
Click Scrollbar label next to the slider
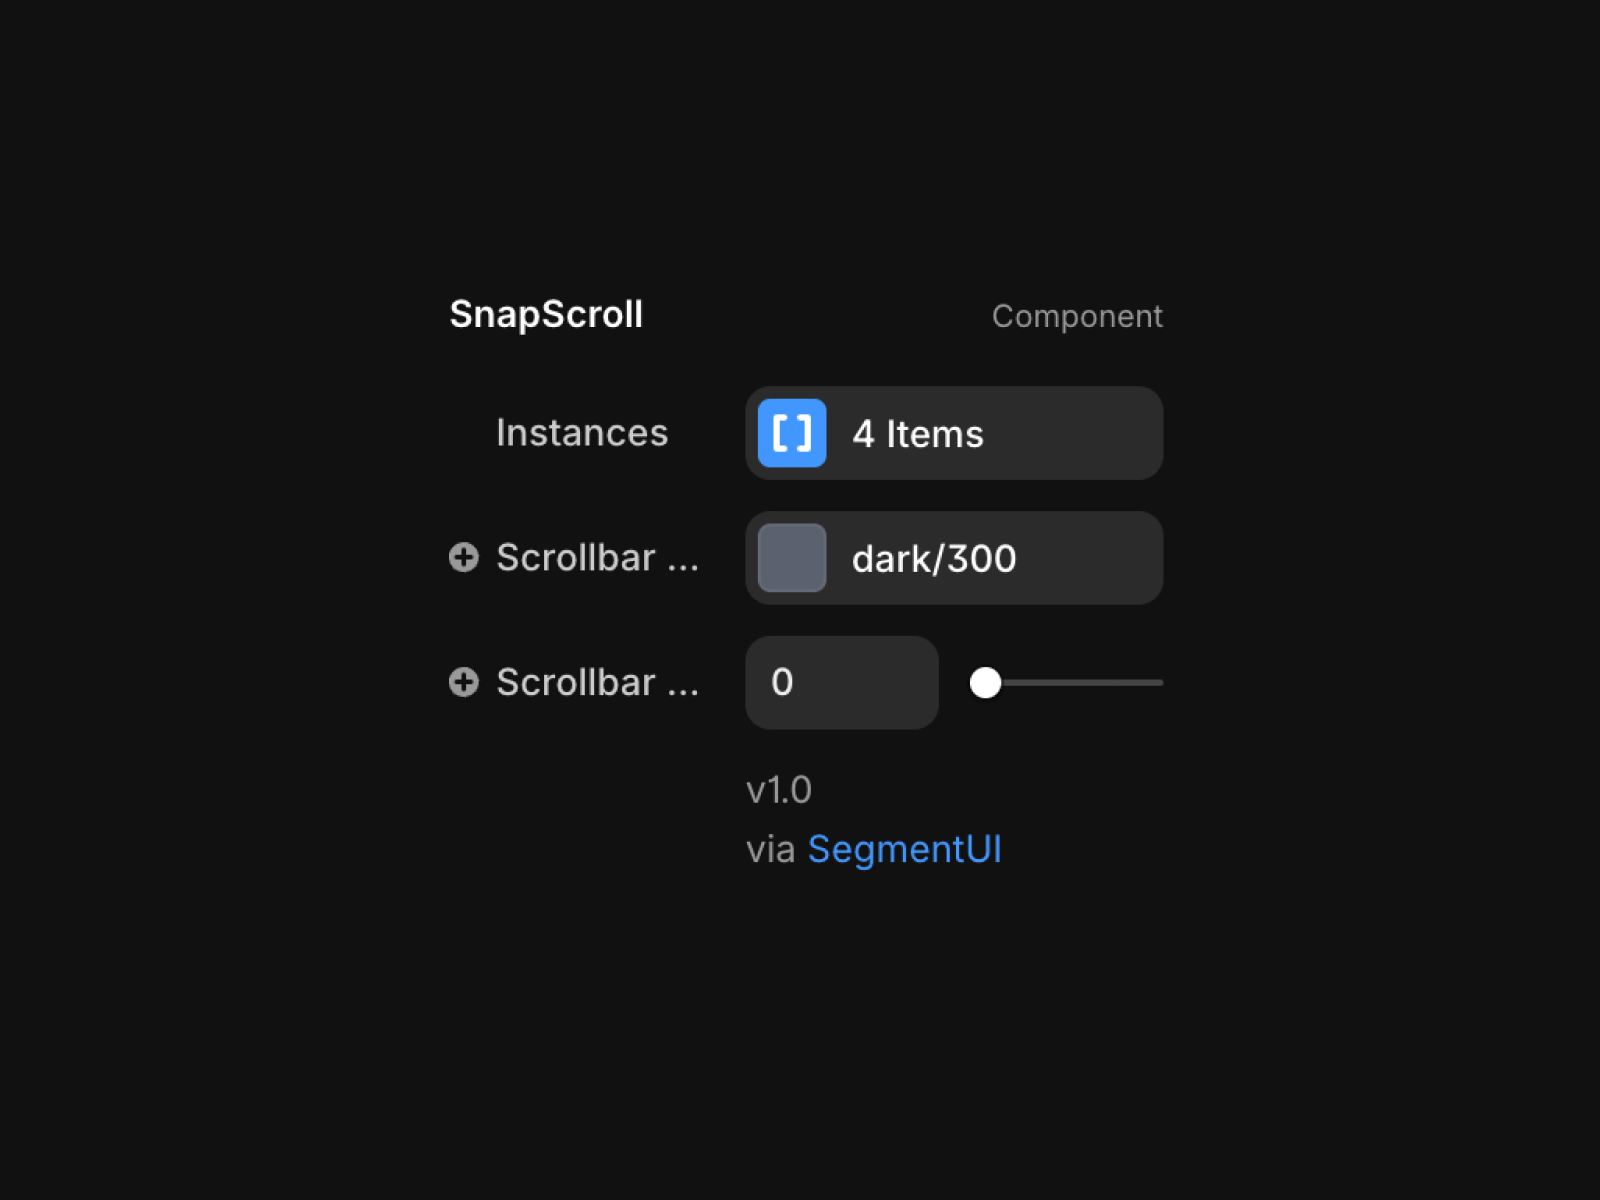[597, 682]
